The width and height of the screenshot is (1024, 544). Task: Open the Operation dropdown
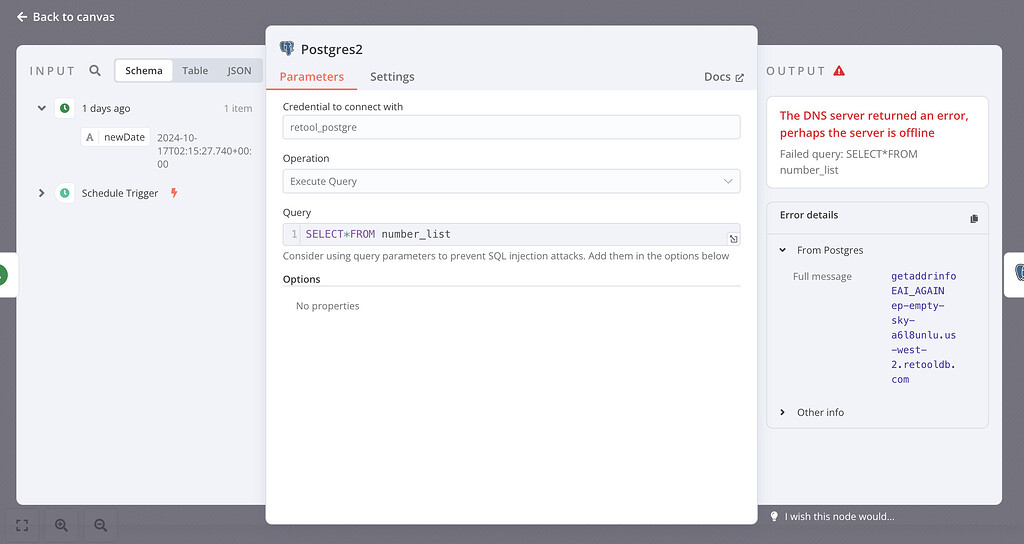coord(511,181)
